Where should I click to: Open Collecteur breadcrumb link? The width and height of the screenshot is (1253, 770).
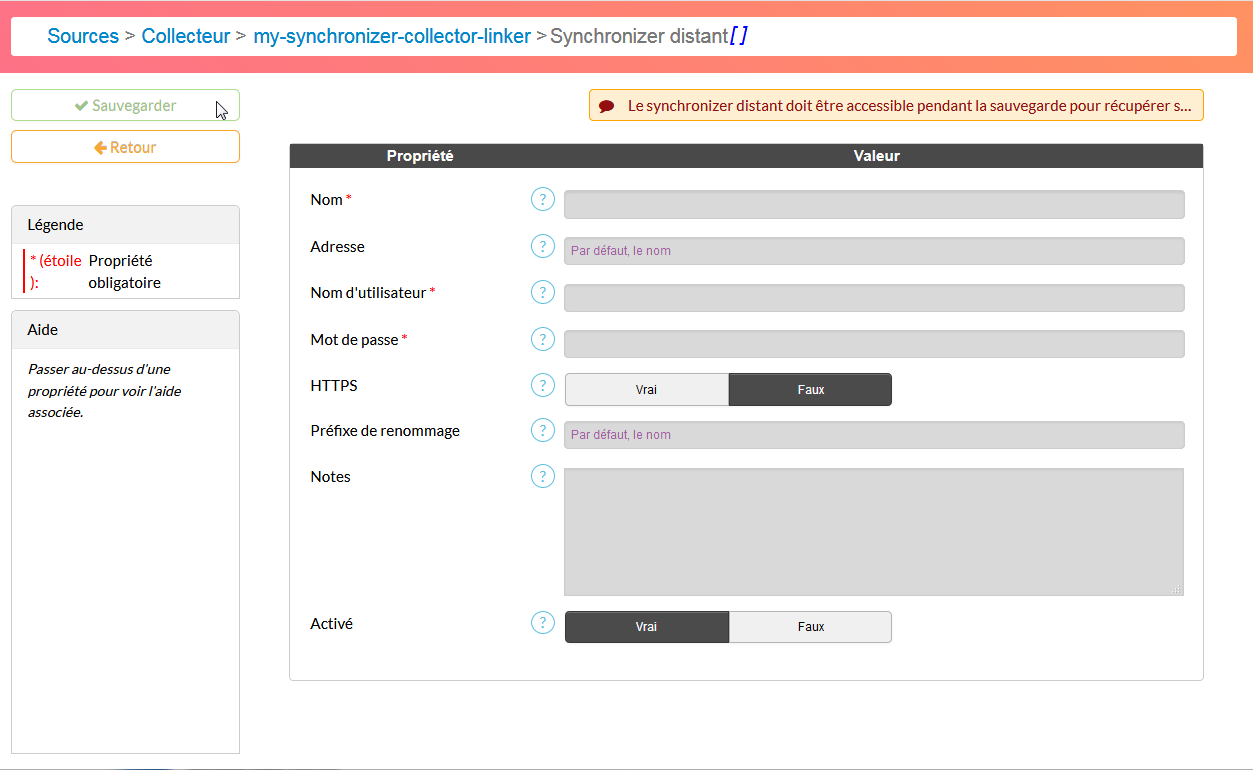point(186,36)
